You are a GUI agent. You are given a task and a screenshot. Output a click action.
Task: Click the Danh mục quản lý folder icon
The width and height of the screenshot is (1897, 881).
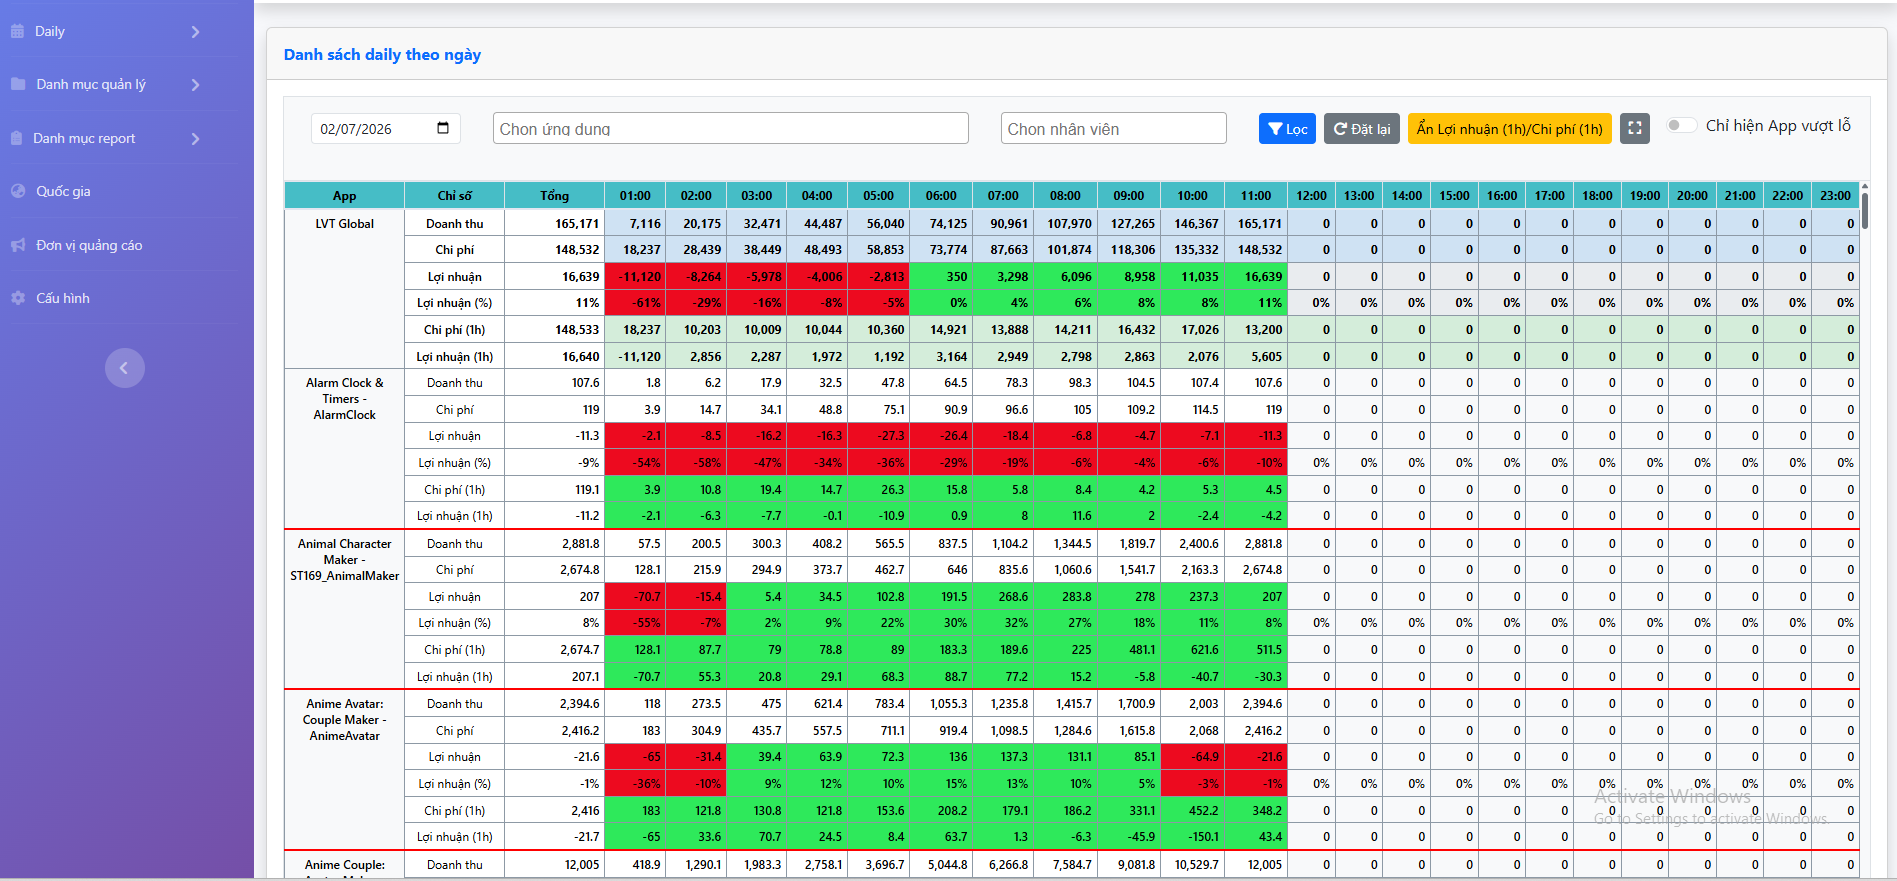coord(18,84)
